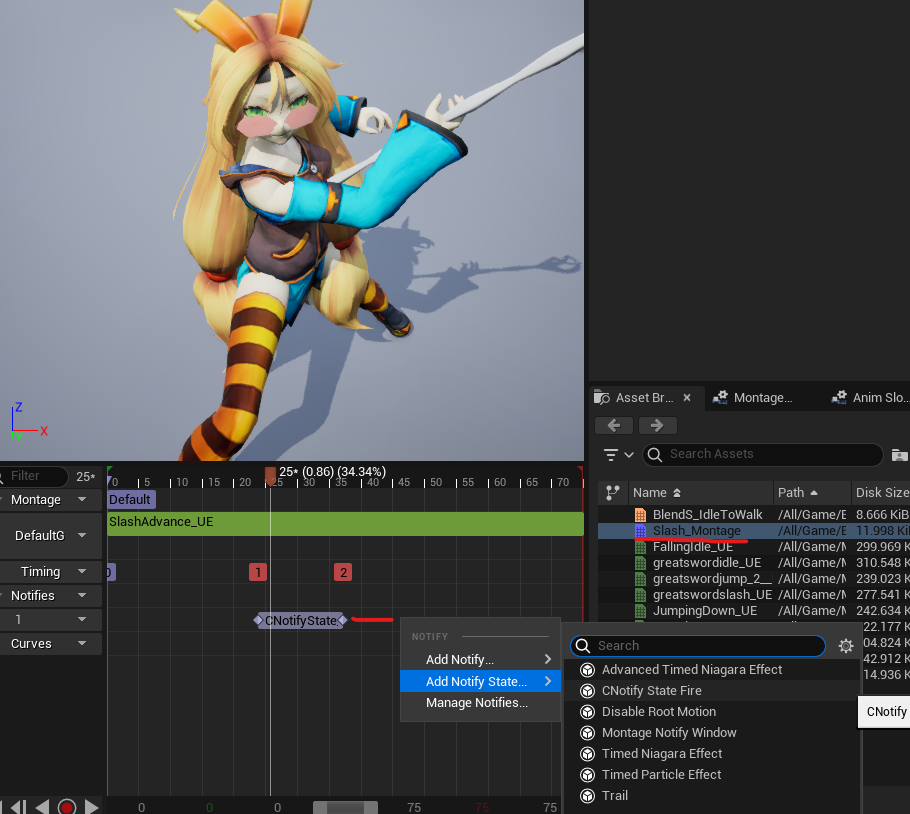Switch to the Anim Slot tab
The height and width of the screenshot is (814, 910).
pyautogui.click(x=869, y=397)
